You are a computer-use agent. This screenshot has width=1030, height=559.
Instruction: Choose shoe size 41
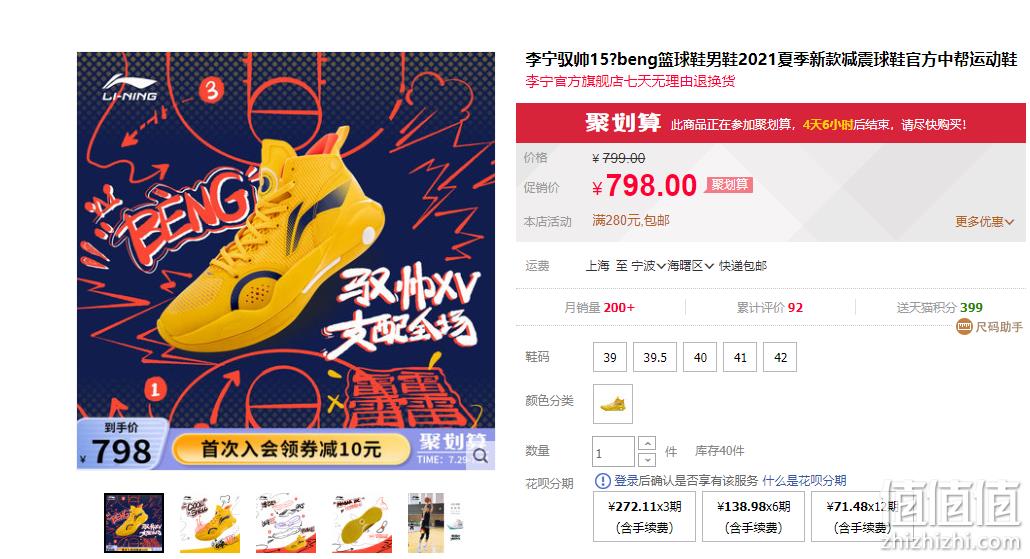(740, 357)
